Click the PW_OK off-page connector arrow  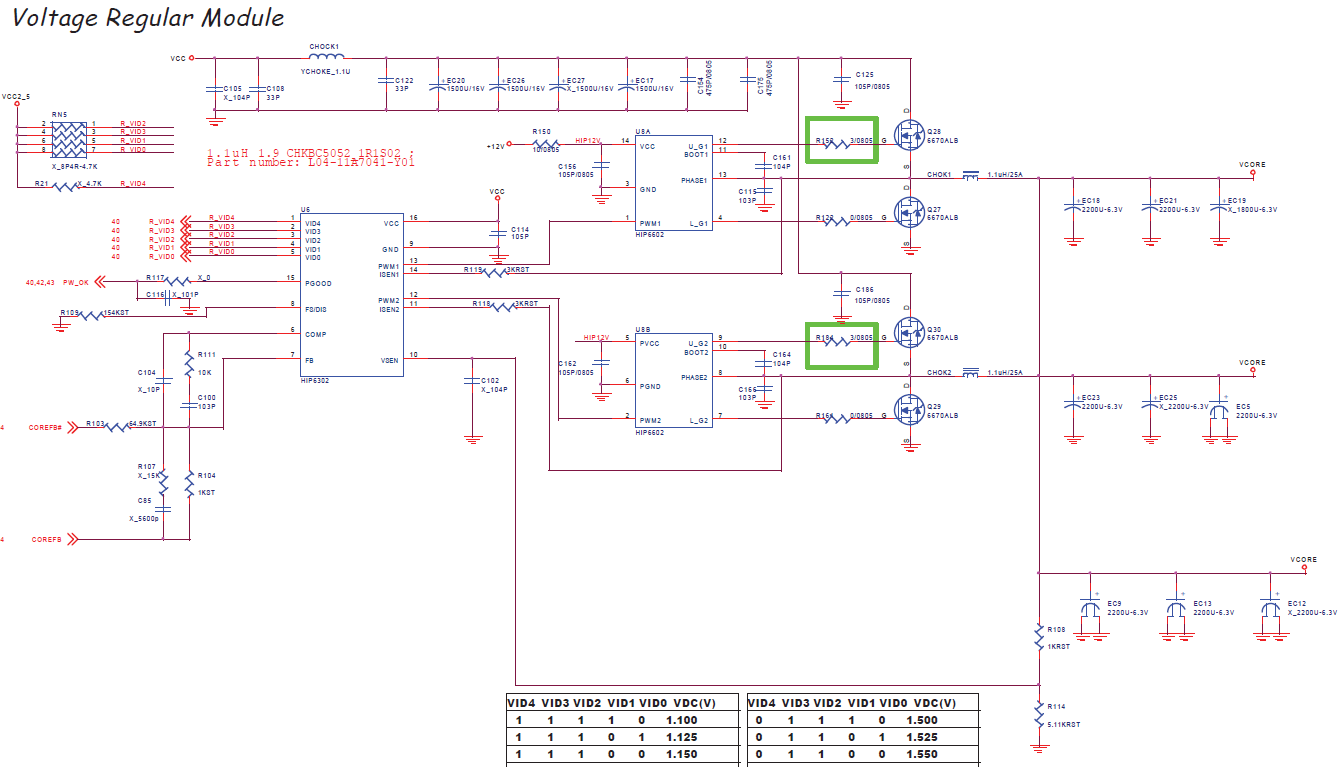[x=101, y=283]
